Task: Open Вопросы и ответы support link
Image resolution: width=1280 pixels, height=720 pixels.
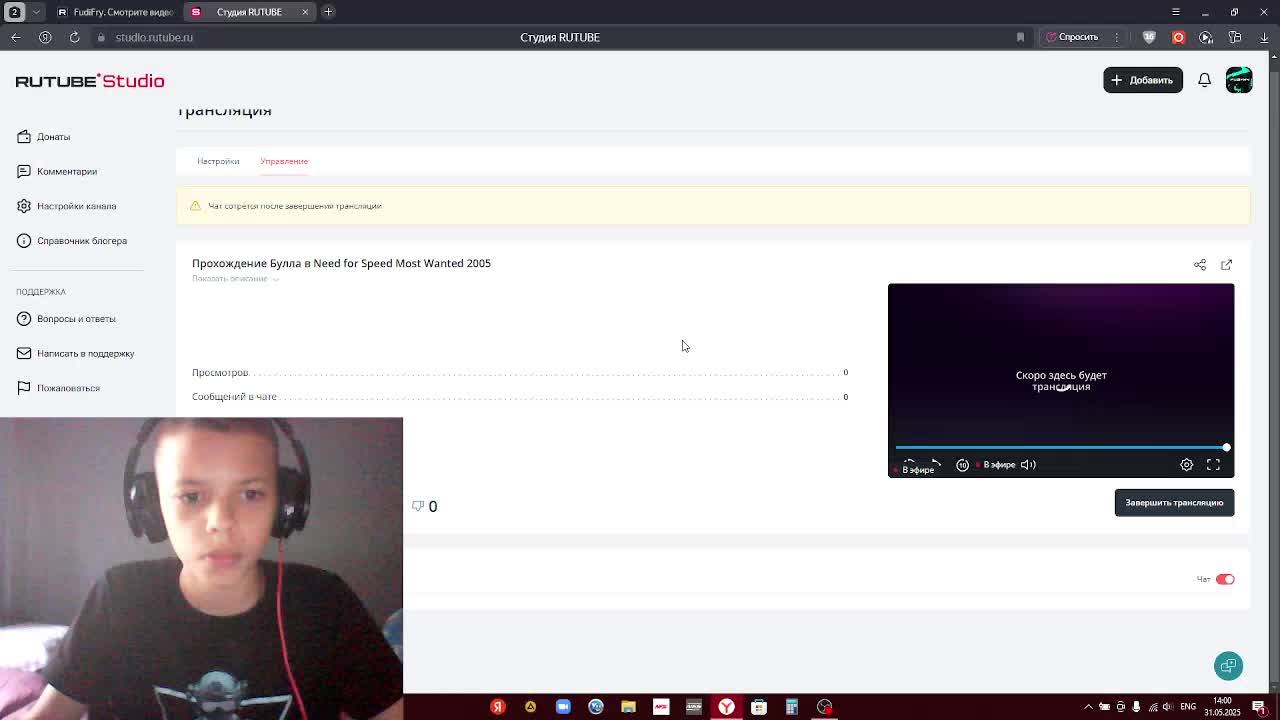Action: (x=76, y=319)
